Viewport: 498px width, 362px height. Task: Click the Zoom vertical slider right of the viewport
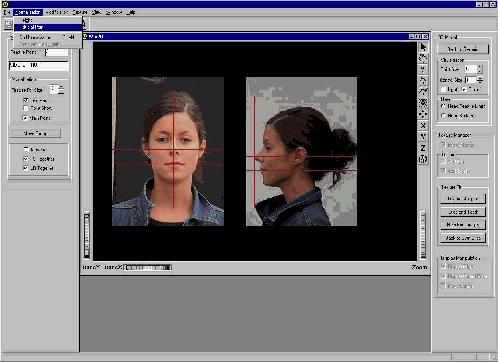coord(423,235)
